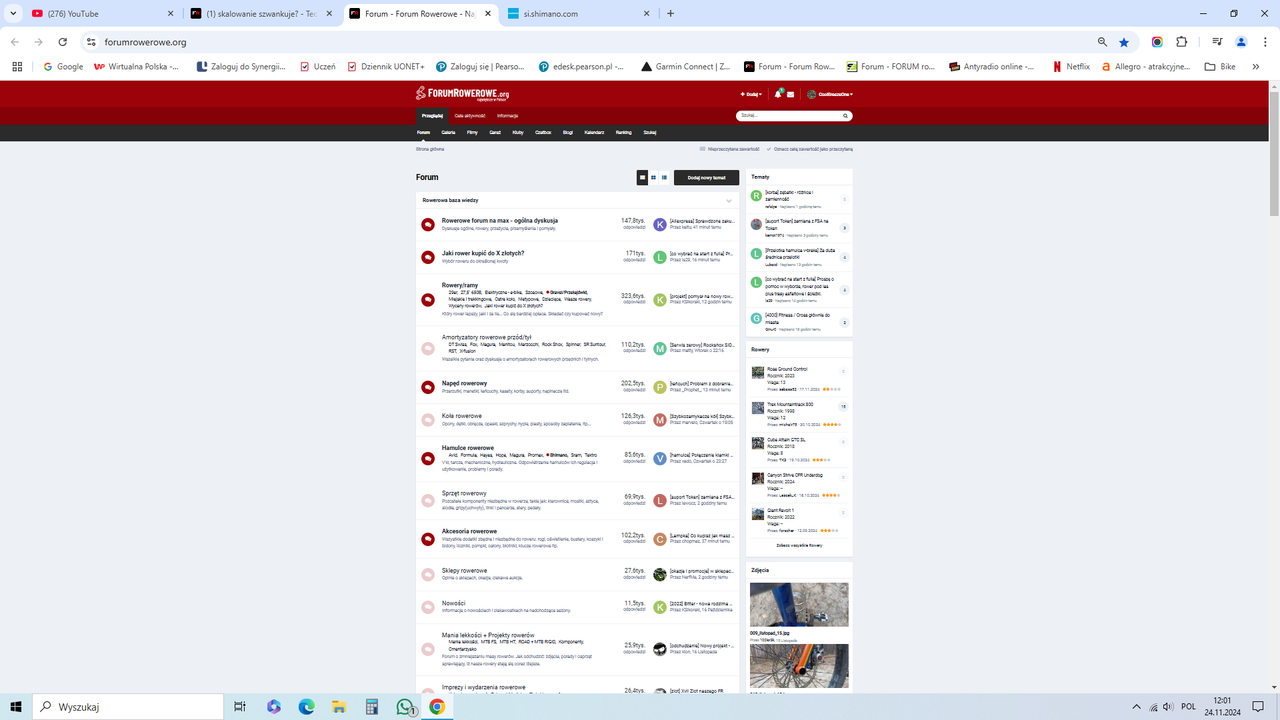Open the user account dropdown menu
1280x720 pixels.
coord(830,94)
